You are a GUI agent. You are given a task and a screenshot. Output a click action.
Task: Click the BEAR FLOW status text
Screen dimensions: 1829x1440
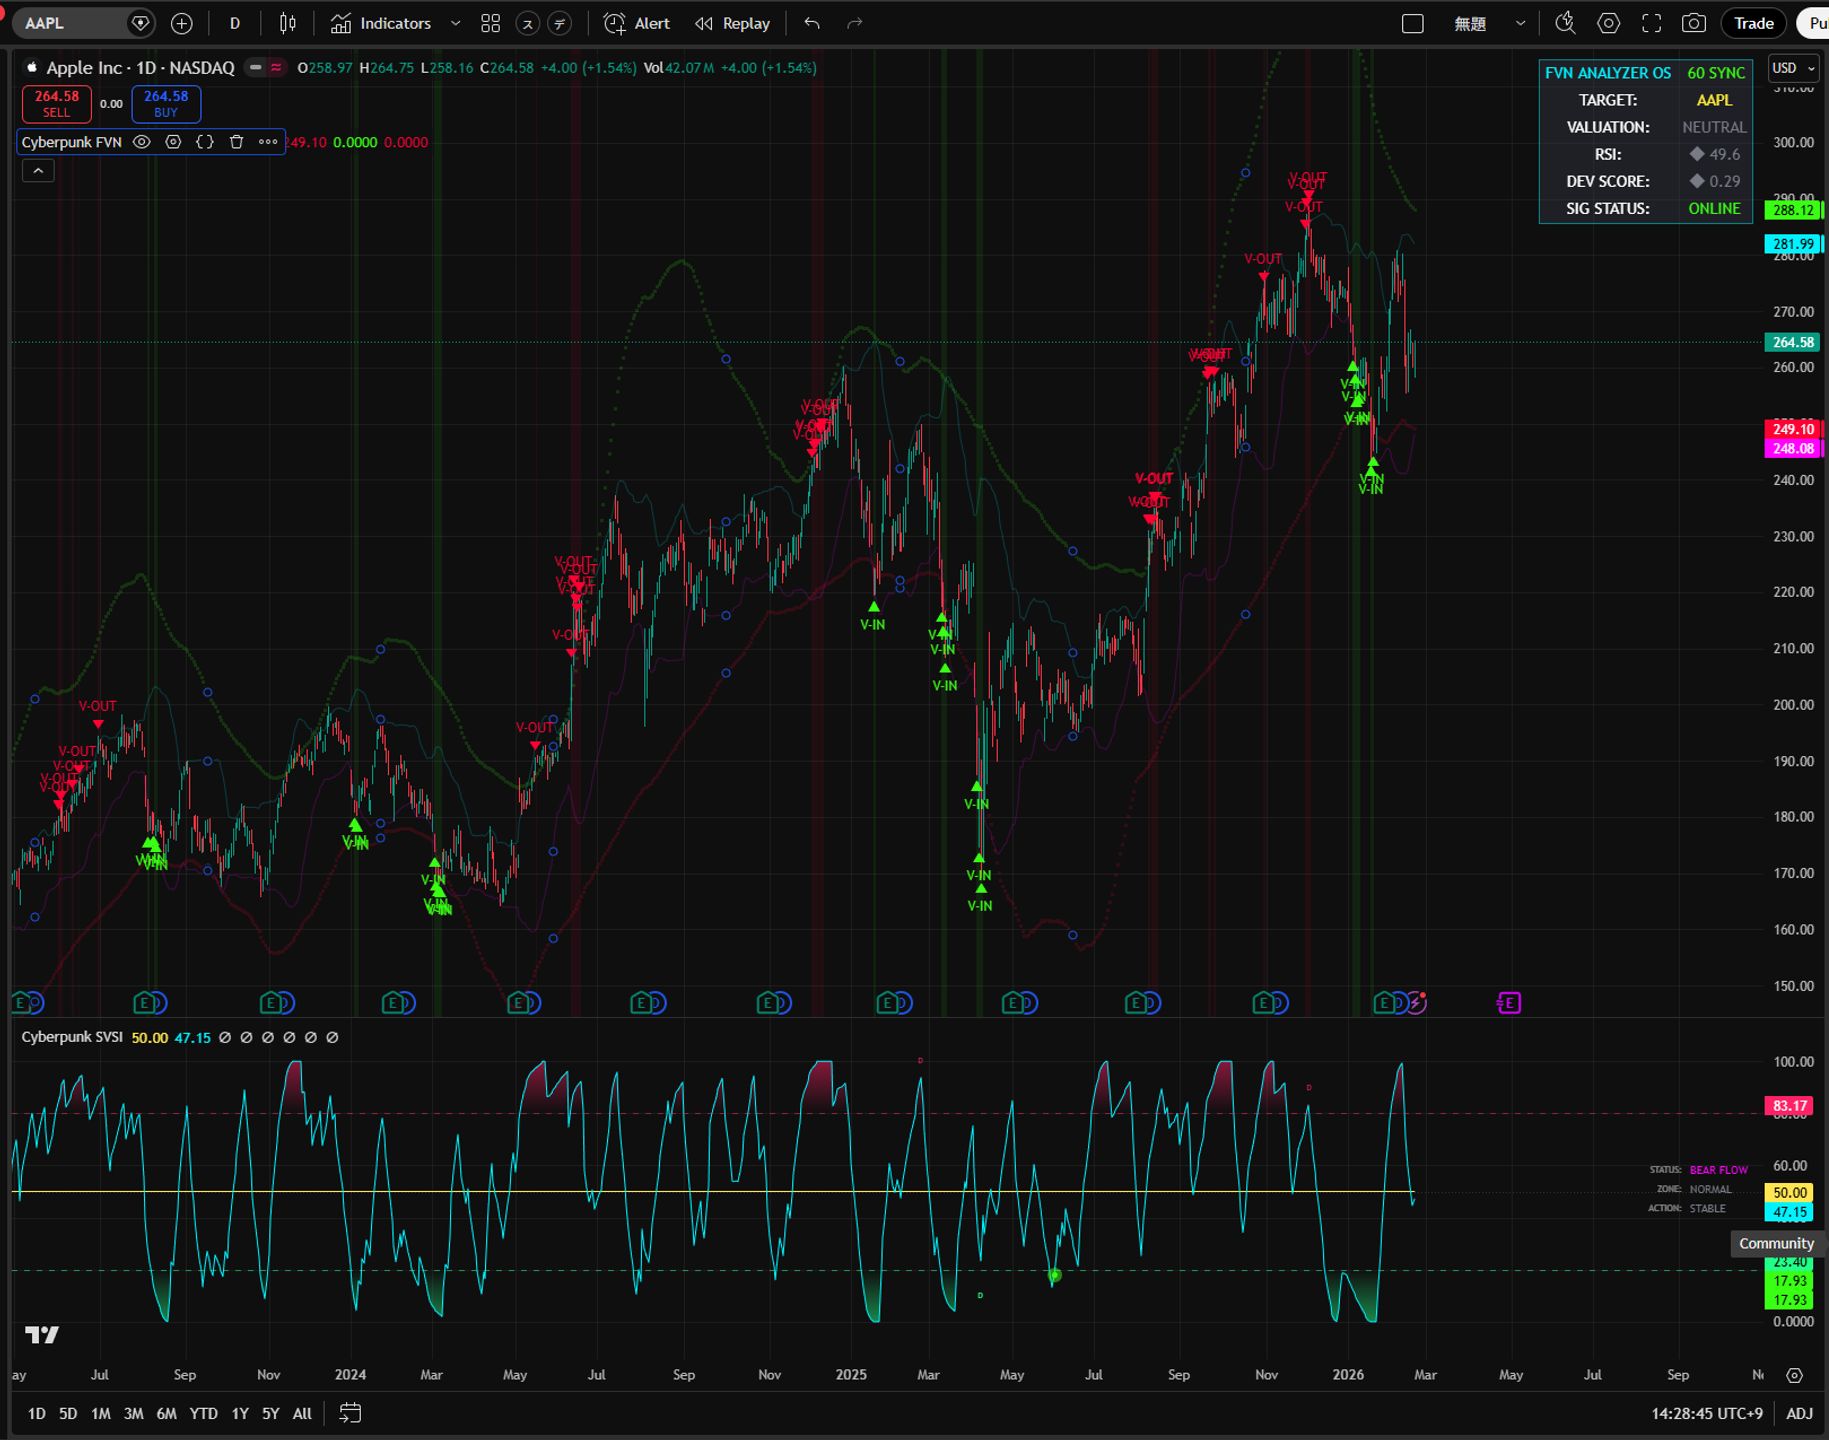(x=1719, y=1170)
